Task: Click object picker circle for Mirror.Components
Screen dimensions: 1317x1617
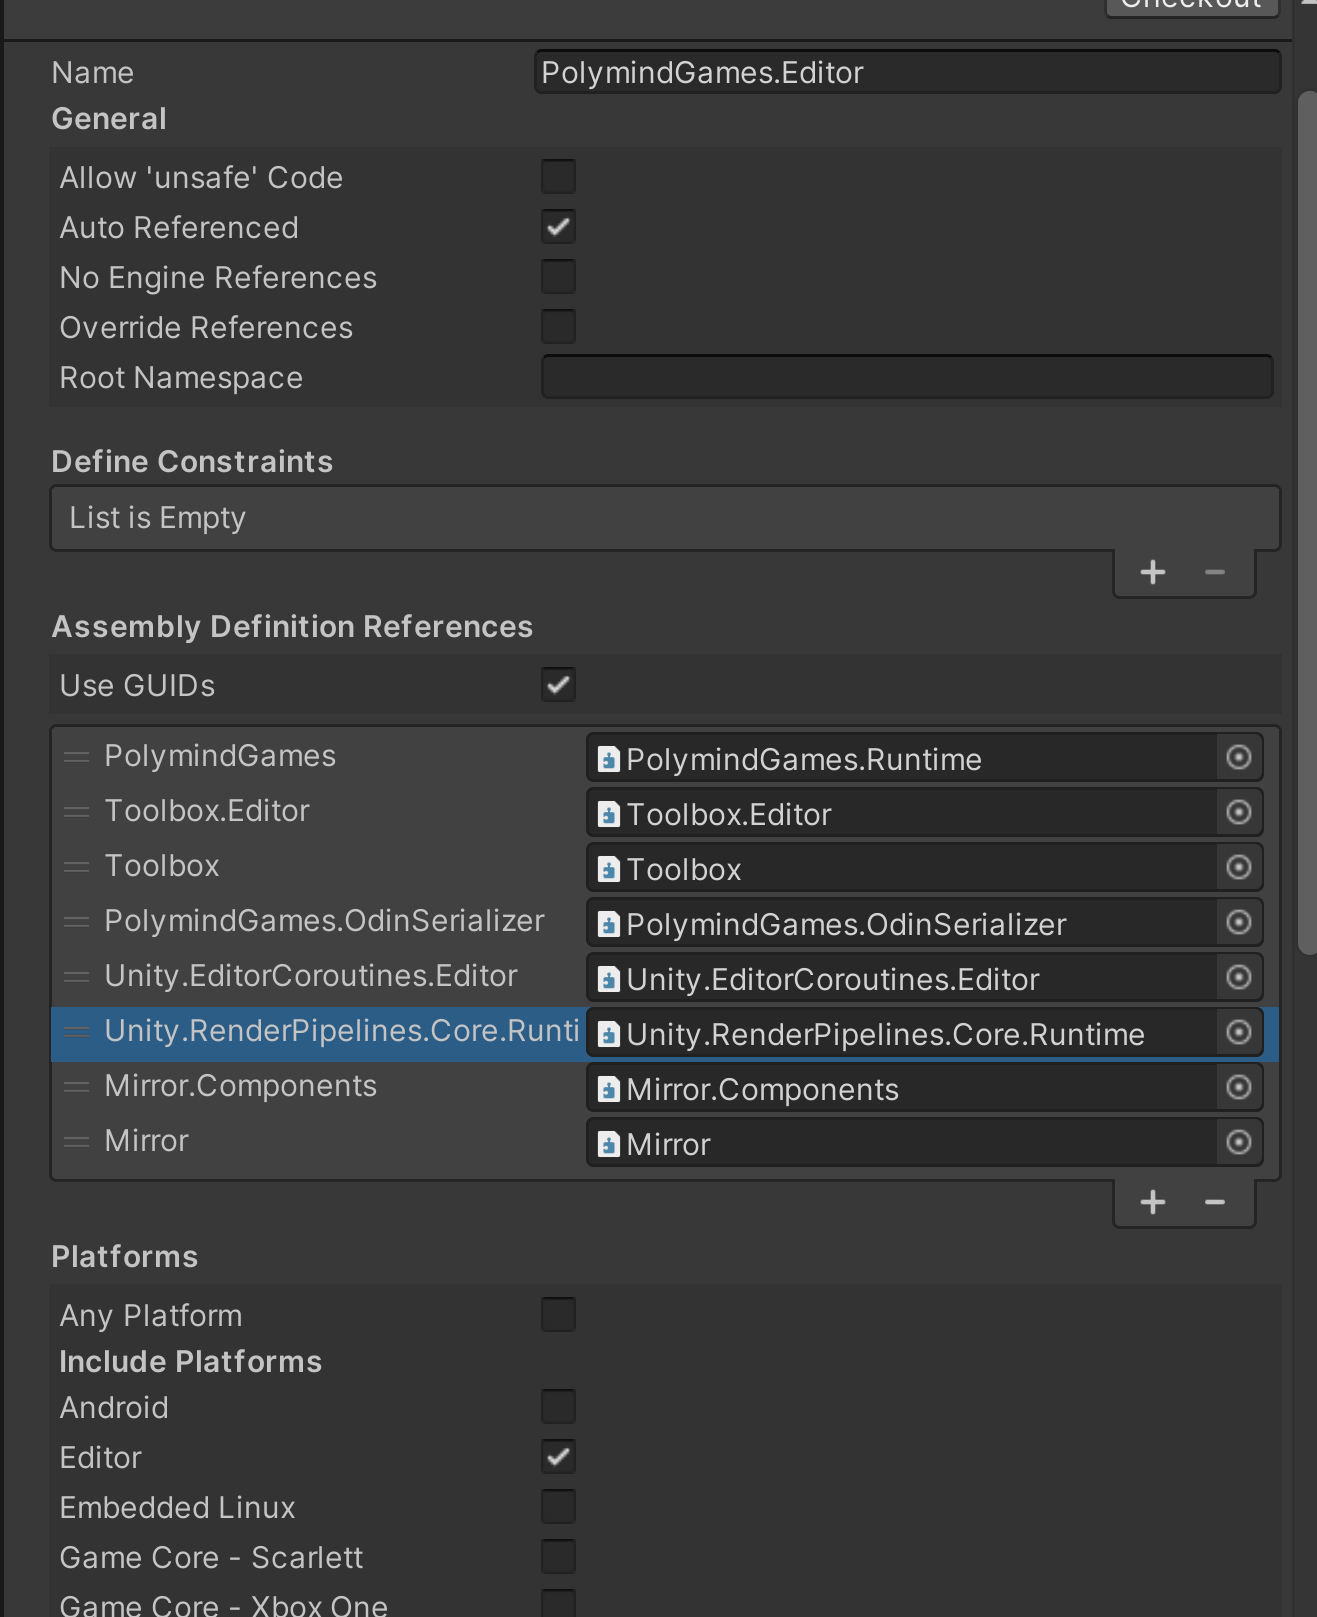Action: point(1238,1088)
